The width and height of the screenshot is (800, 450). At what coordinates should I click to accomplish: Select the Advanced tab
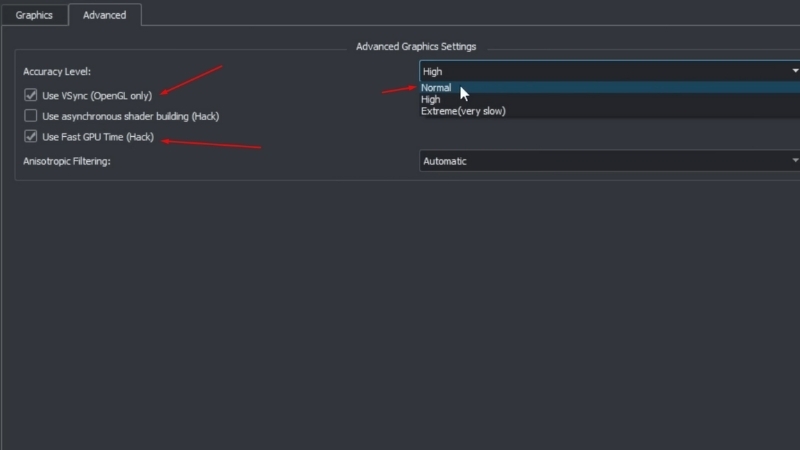point(104,15)
